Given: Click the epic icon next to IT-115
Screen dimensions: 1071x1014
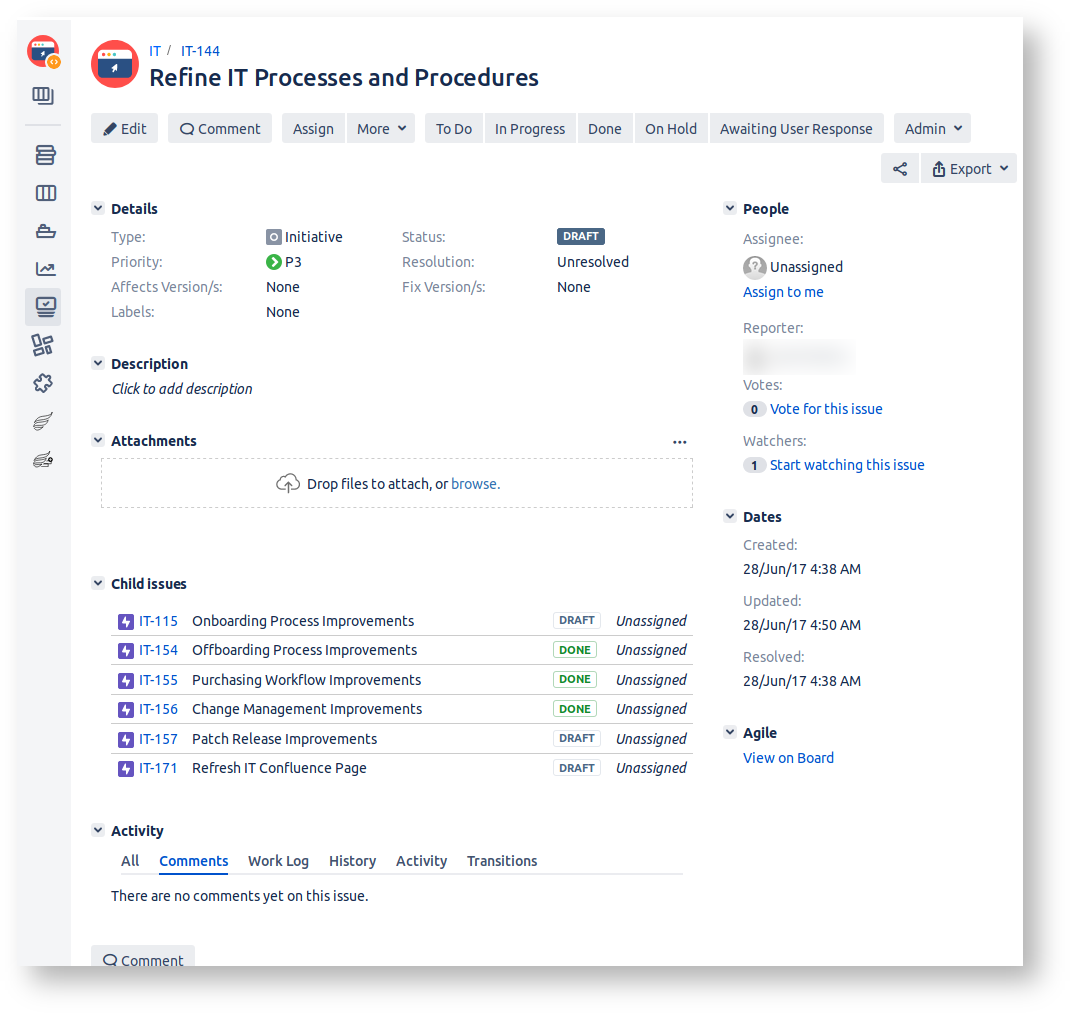Looking at the screenshot, I should pos(126,621).
